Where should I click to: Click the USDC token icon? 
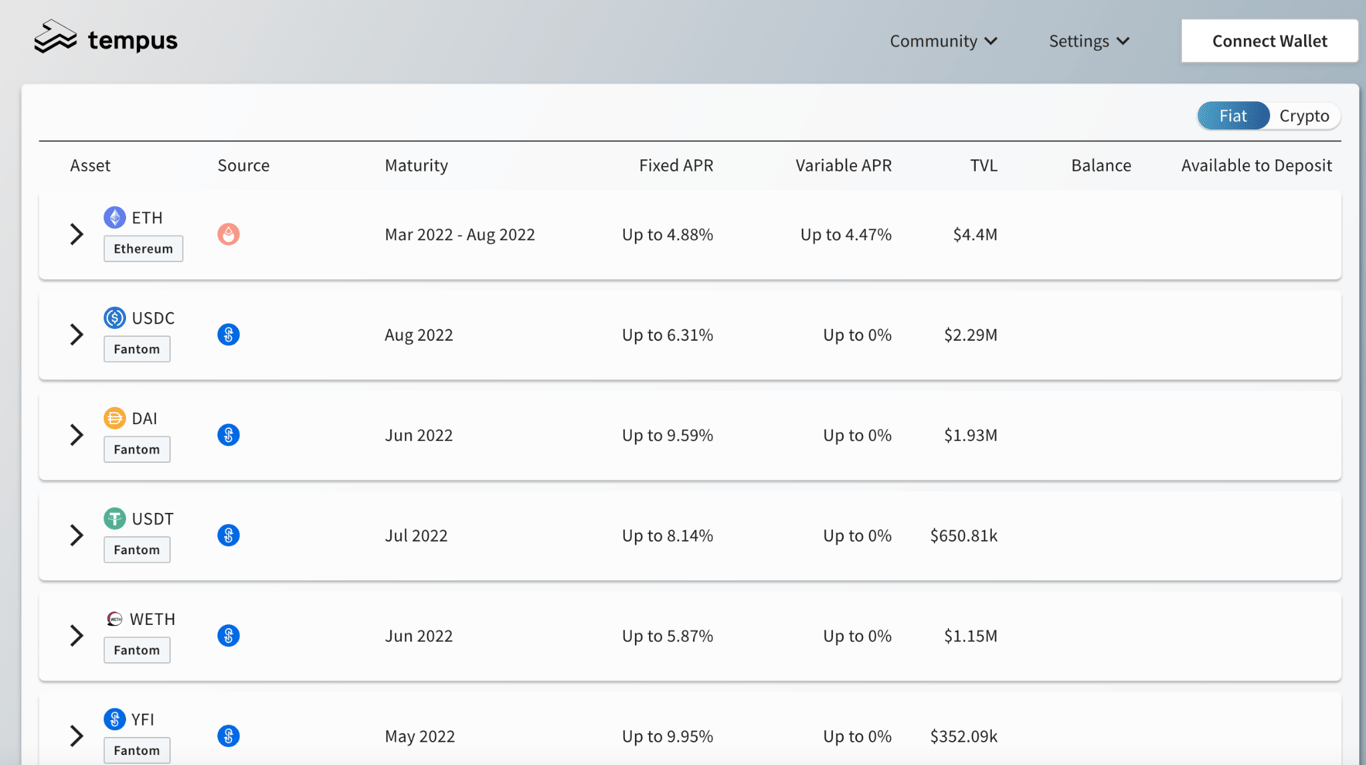[x=115, y=318]
